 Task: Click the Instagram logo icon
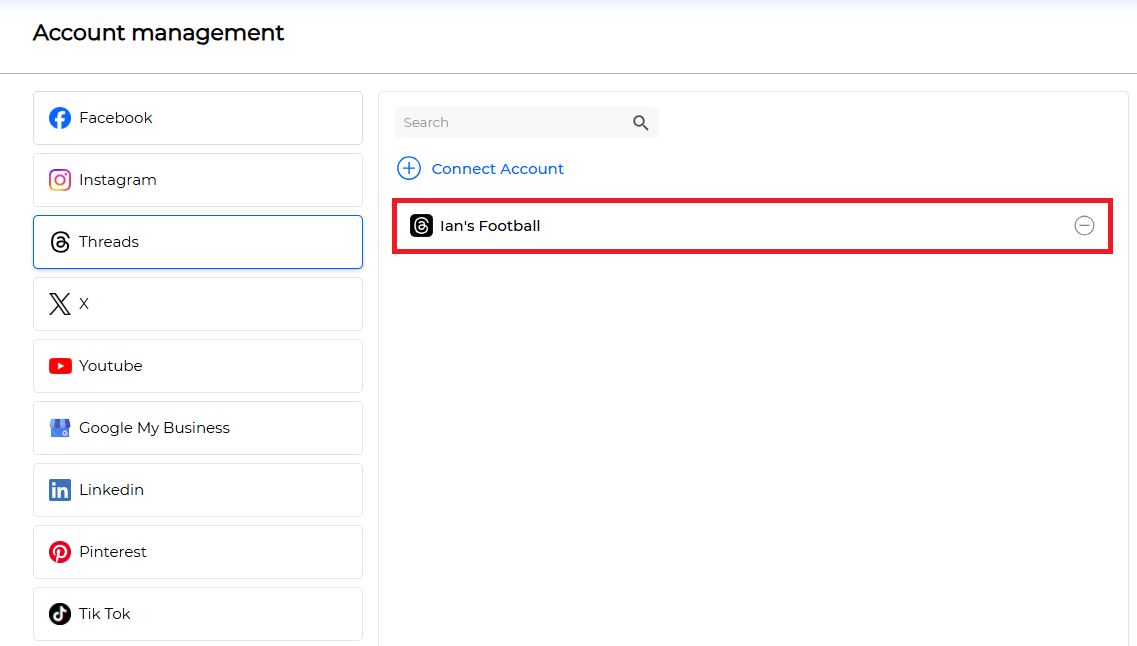[x=59, y=180]
